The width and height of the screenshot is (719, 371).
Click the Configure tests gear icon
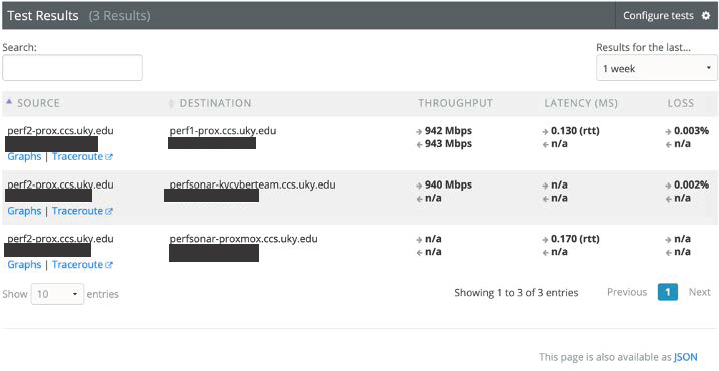point(706,16)
